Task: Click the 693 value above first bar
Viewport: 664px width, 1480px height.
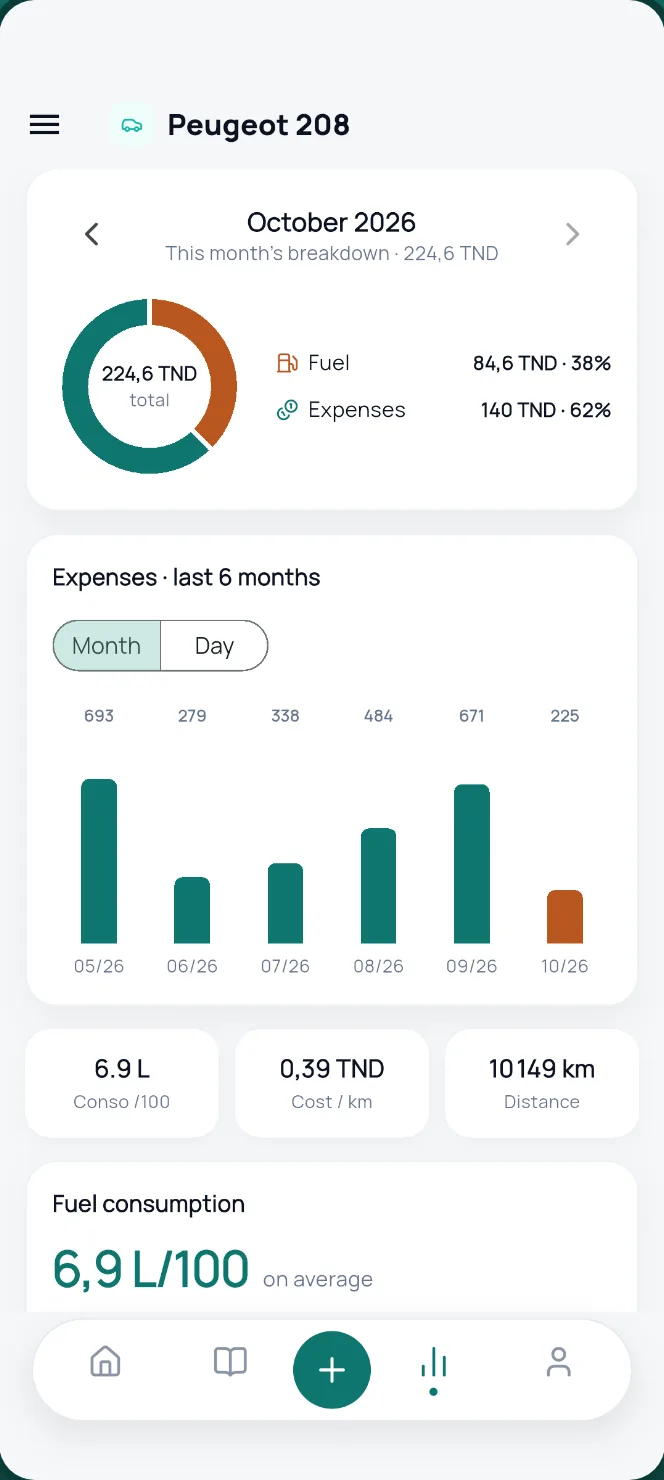Action: [x=99, y=716]
